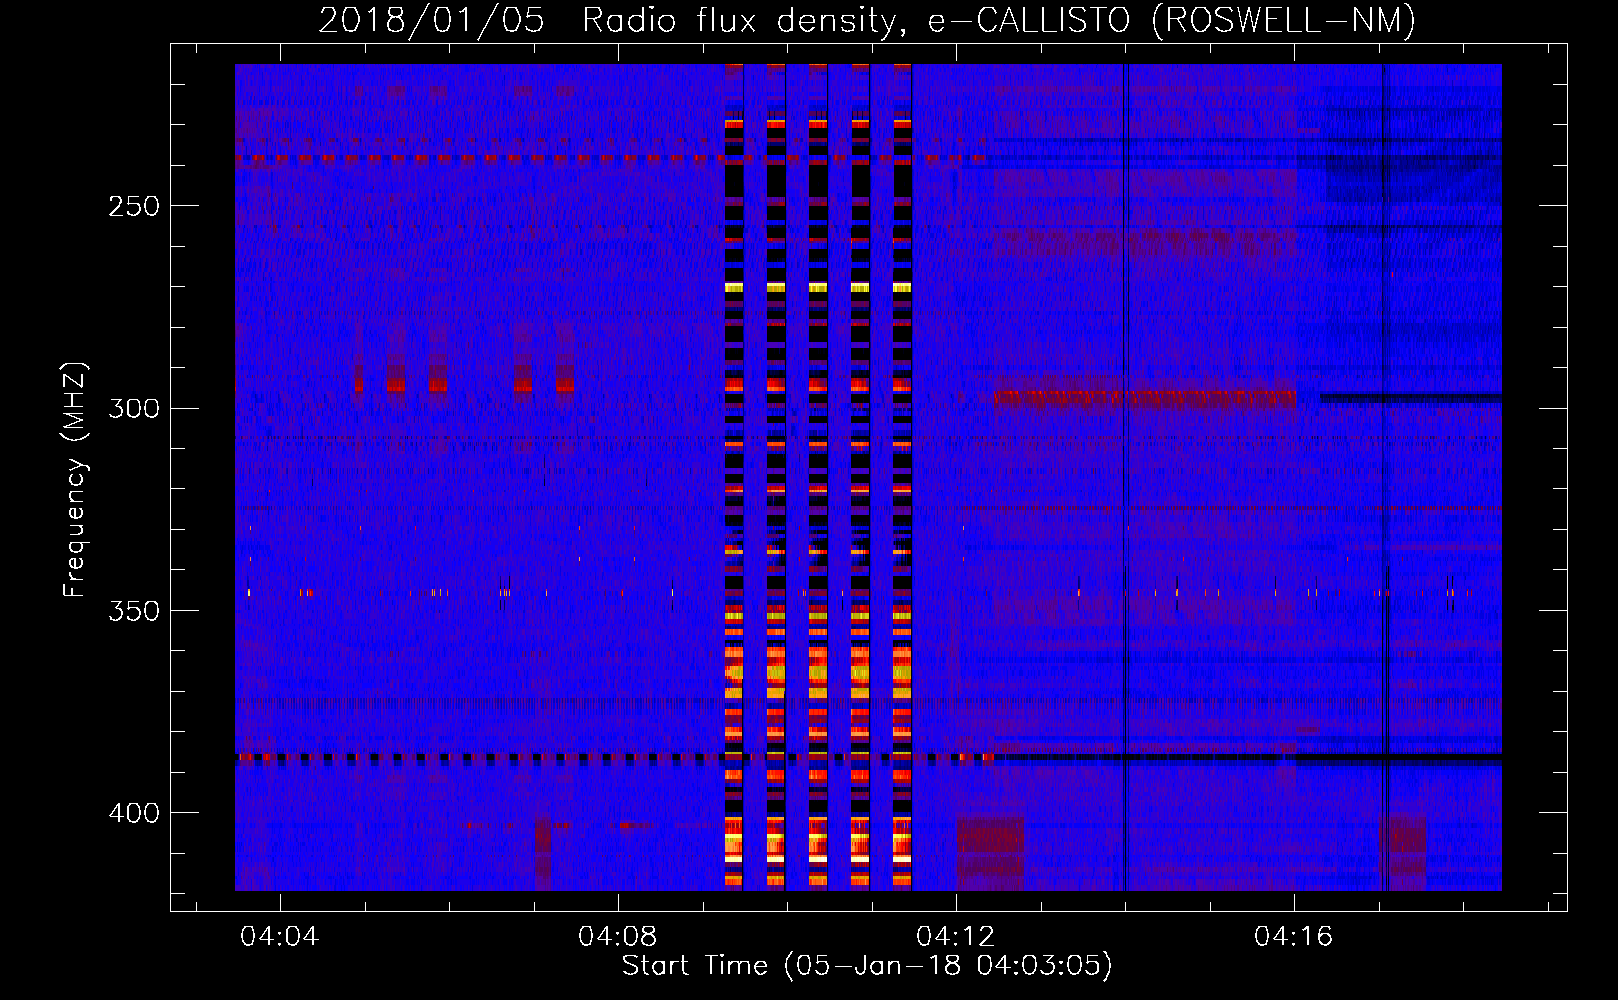This screenshot has width=1618, height=1000.
Task: Click the 300 frequency tick label
Action: pyautogui.click(x=134, y=408)
